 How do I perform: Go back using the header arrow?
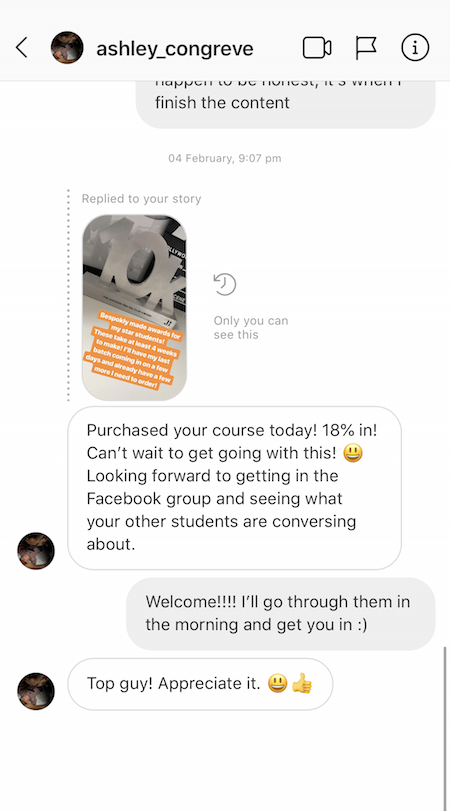[21, 48]
